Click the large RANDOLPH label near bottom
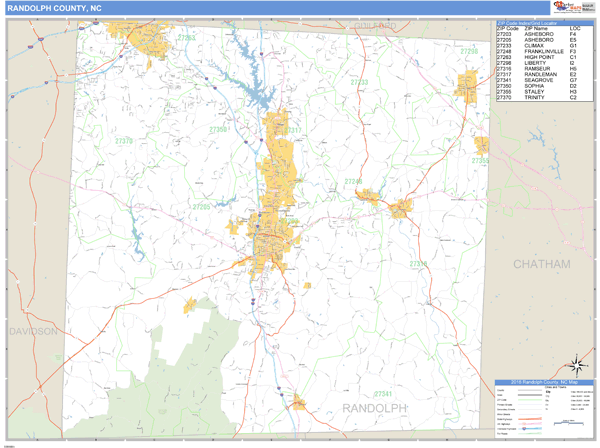Screen dimensions: 600x448 (375, 408)
